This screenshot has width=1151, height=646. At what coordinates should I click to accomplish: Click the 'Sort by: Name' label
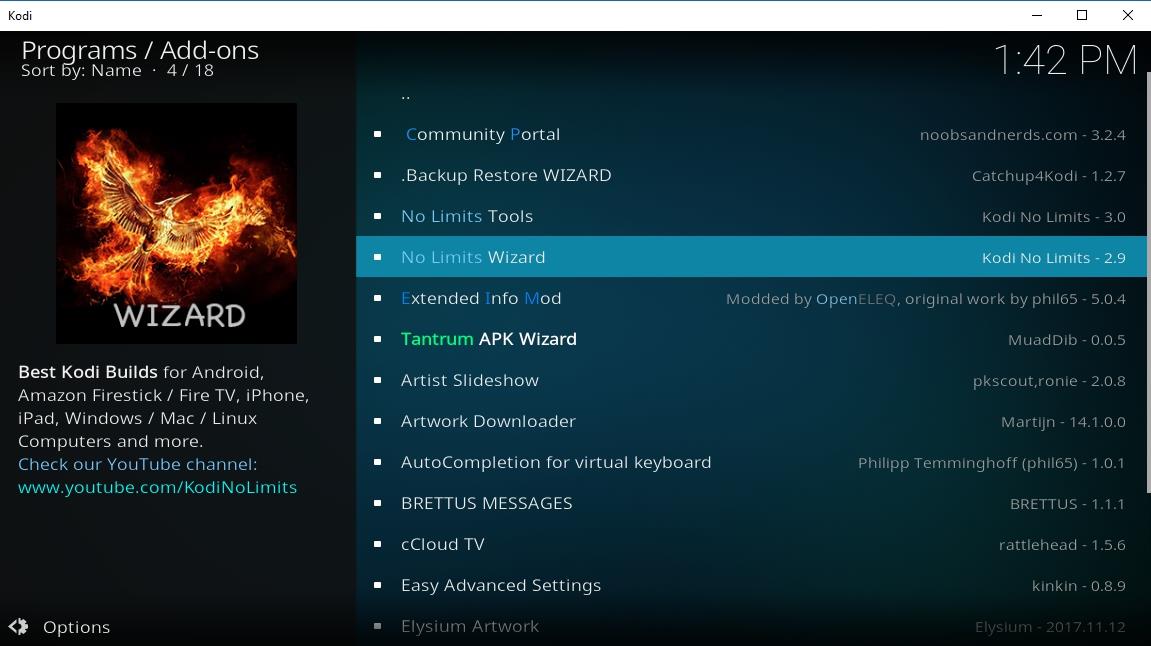81,70
